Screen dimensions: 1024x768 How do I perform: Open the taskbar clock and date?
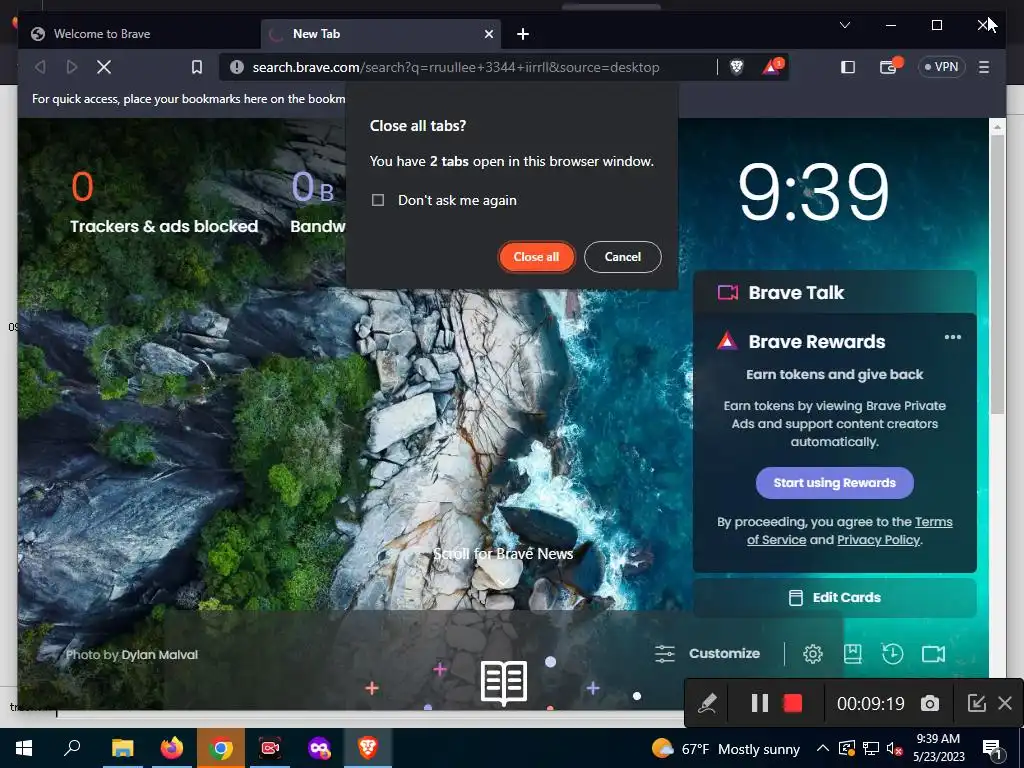tap(938, 748)
